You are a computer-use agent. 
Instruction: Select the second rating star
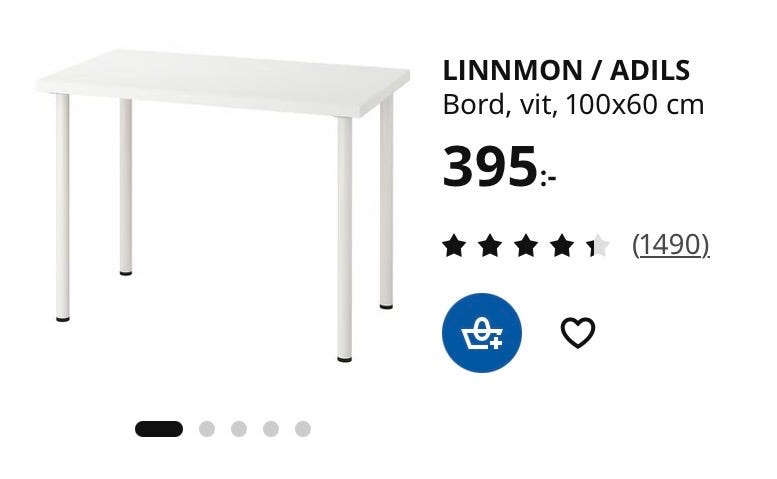(x=490, y=246)
